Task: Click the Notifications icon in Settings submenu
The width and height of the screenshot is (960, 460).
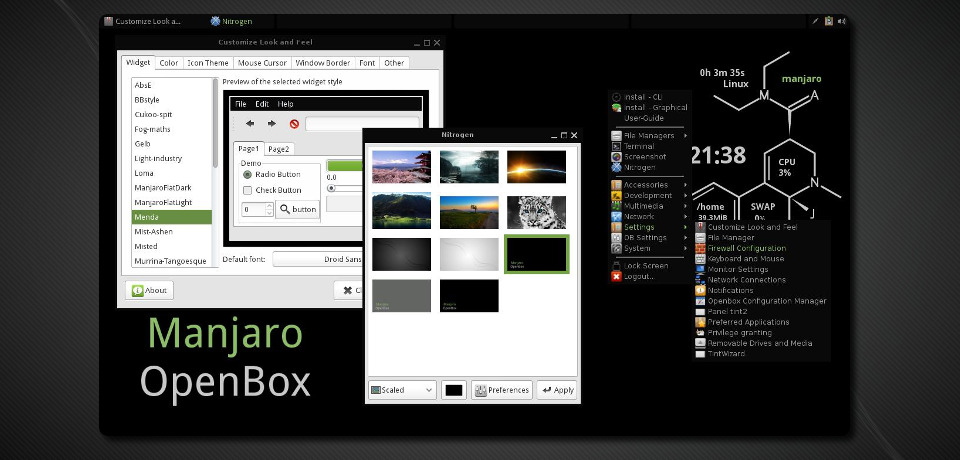Action: tap(700, 290)
